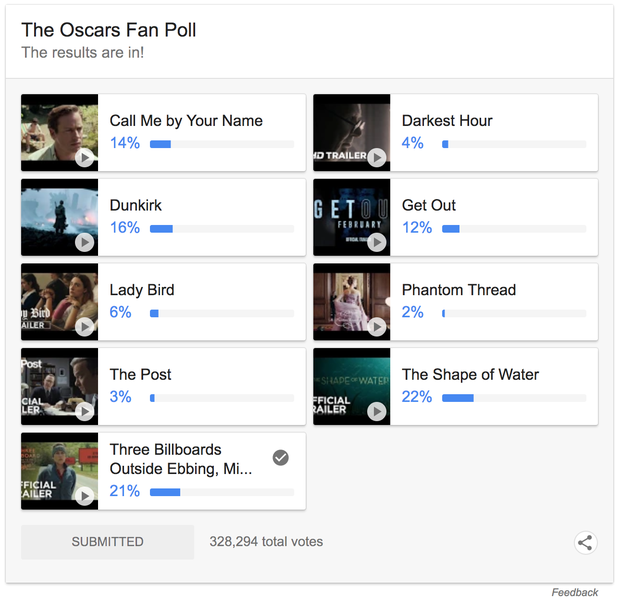Click the SUBMITTED button

pyautogui.click(x=108, y=542)
